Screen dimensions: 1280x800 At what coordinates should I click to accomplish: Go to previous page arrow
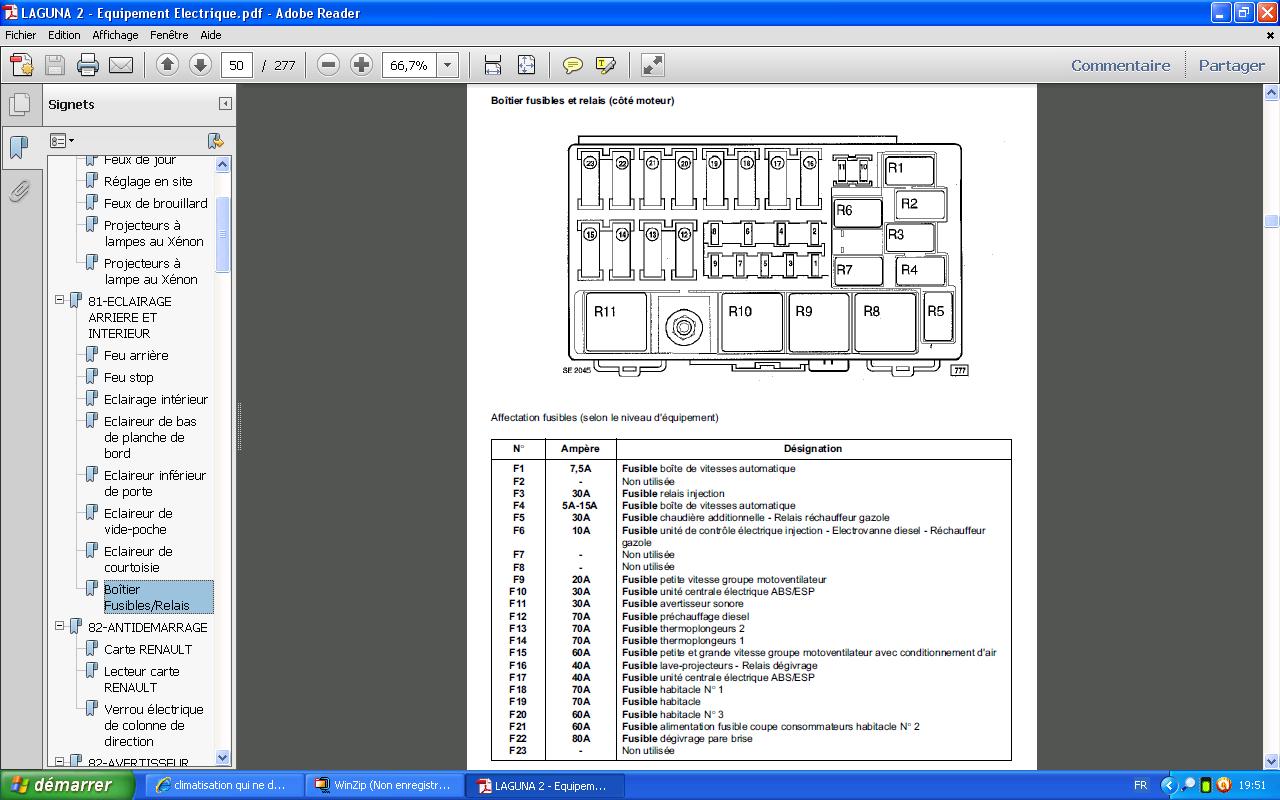(167, 65)
